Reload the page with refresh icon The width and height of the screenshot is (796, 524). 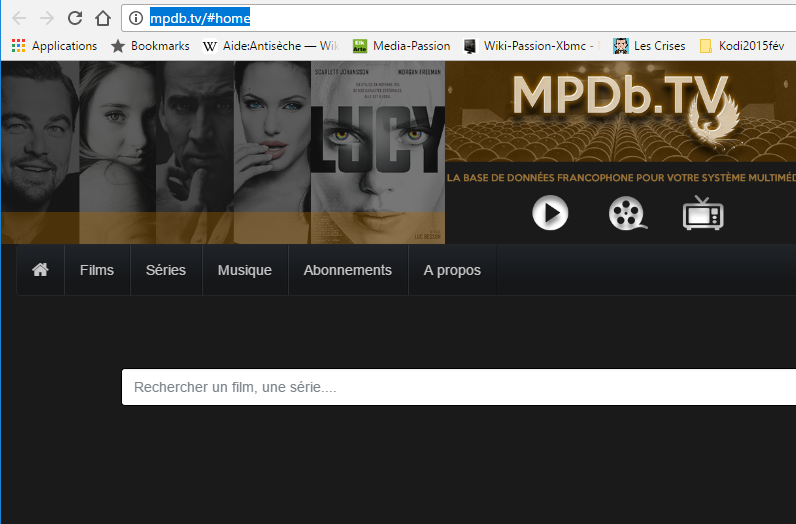[75, 18]
